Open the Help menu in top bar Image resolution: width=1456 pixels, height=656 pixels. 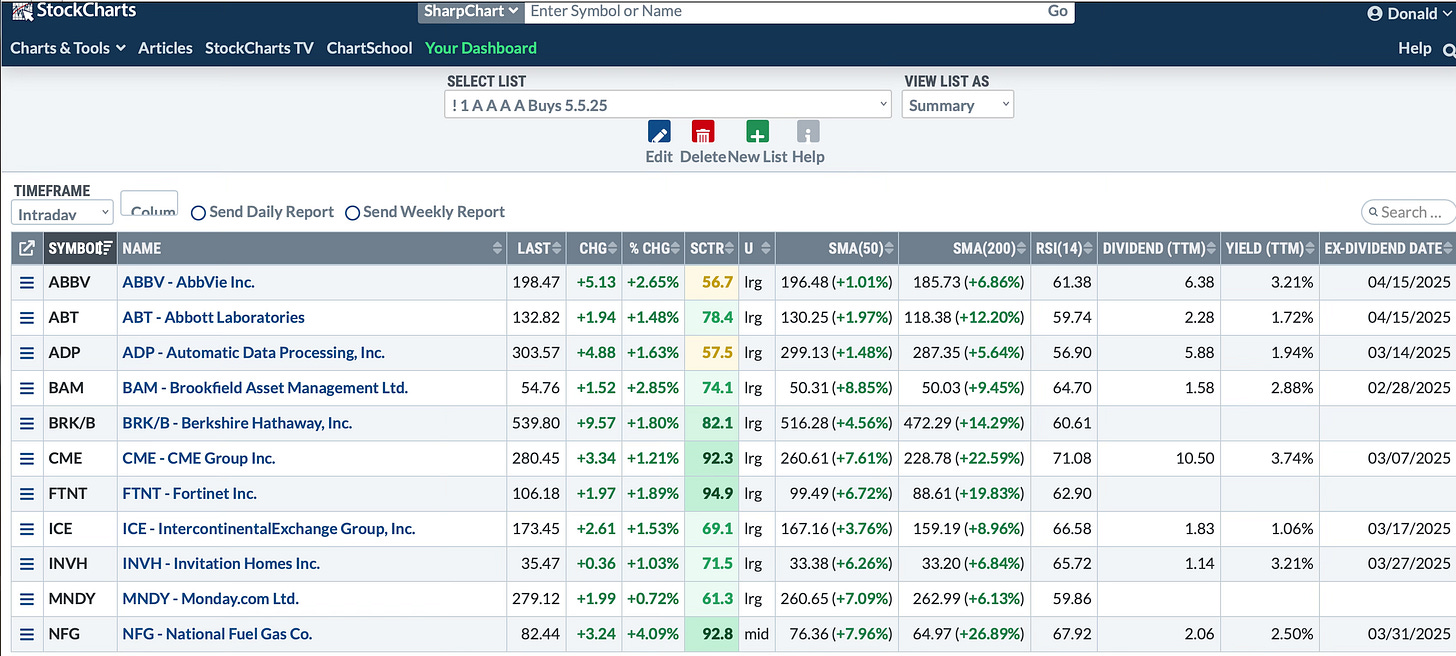pyautogui.click(x=1414, y=48)
